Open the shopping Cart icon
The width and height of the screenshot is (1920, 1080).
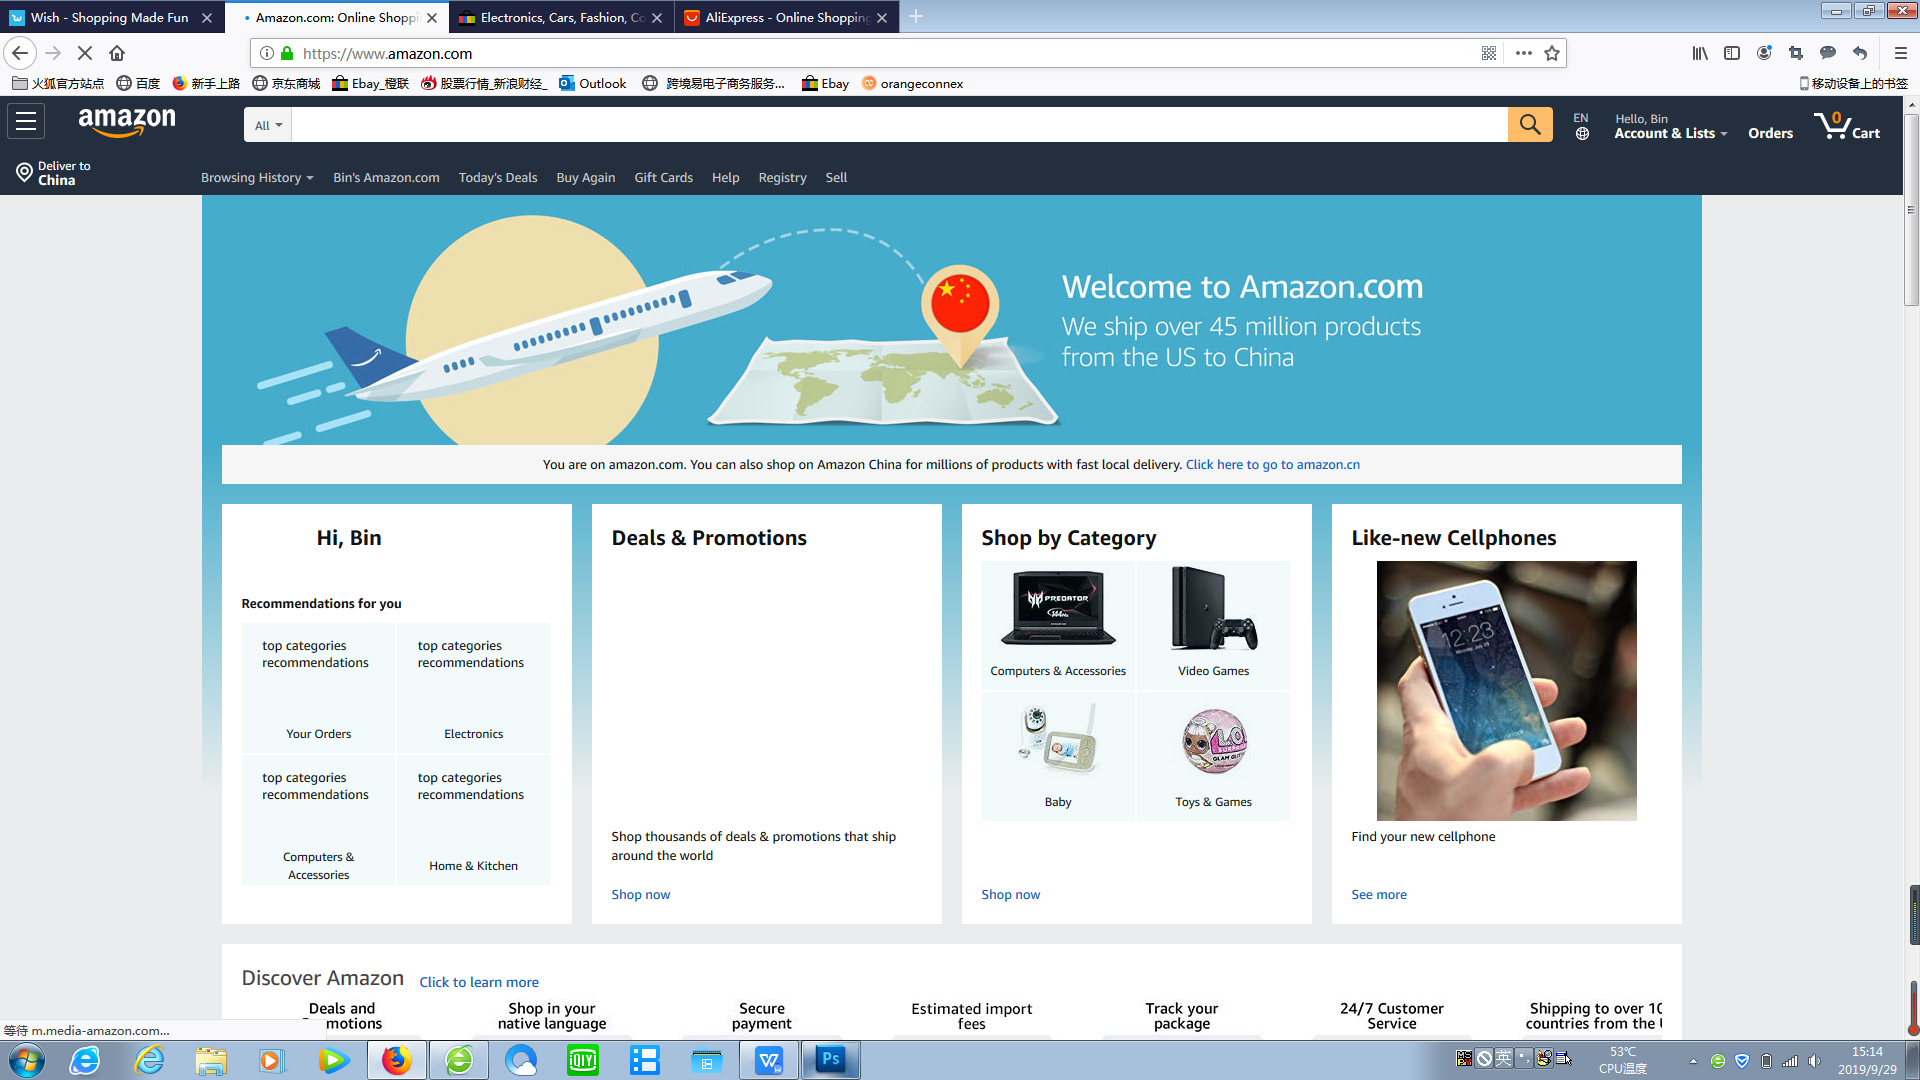(x=1846, y=126)
